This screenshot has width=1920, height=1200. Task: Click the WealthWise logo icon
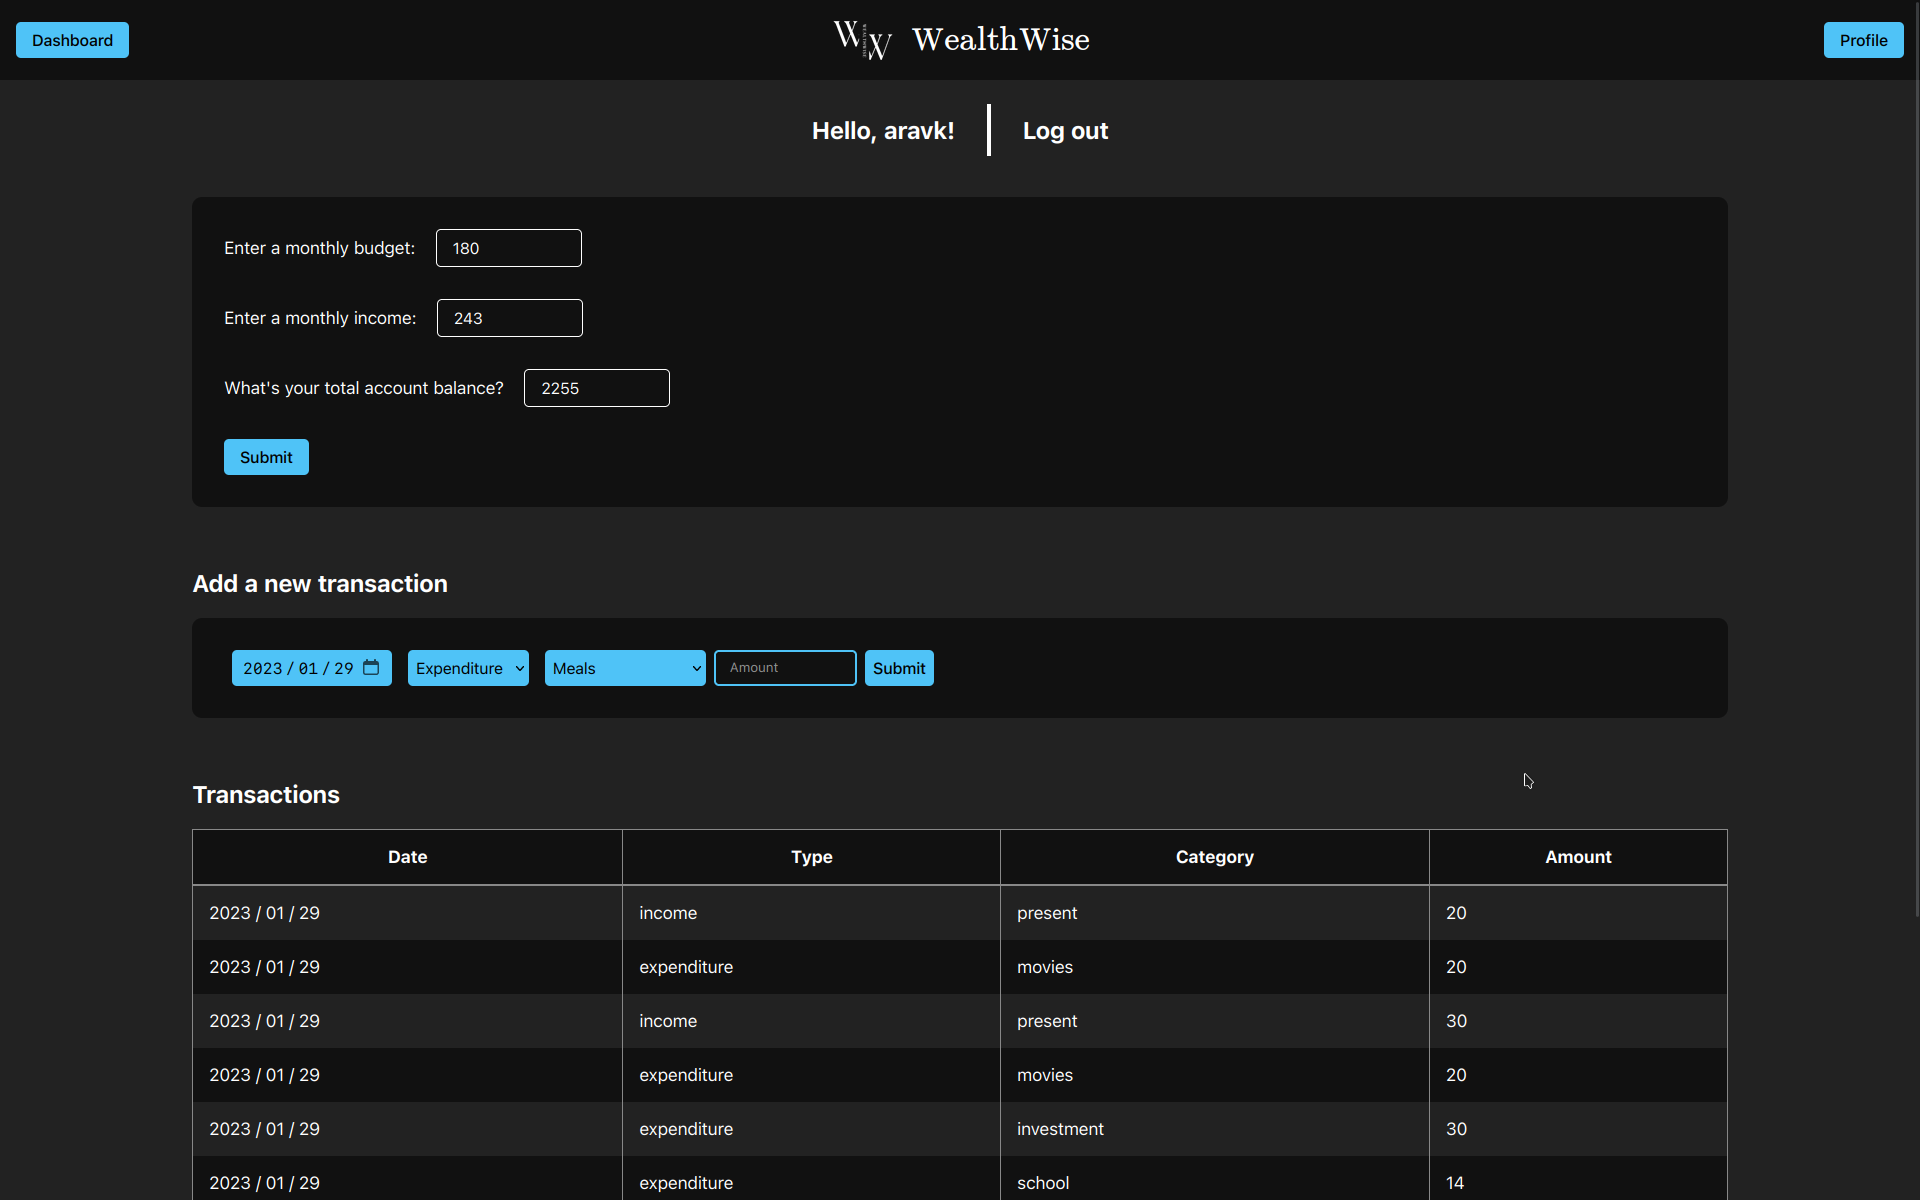862,40
